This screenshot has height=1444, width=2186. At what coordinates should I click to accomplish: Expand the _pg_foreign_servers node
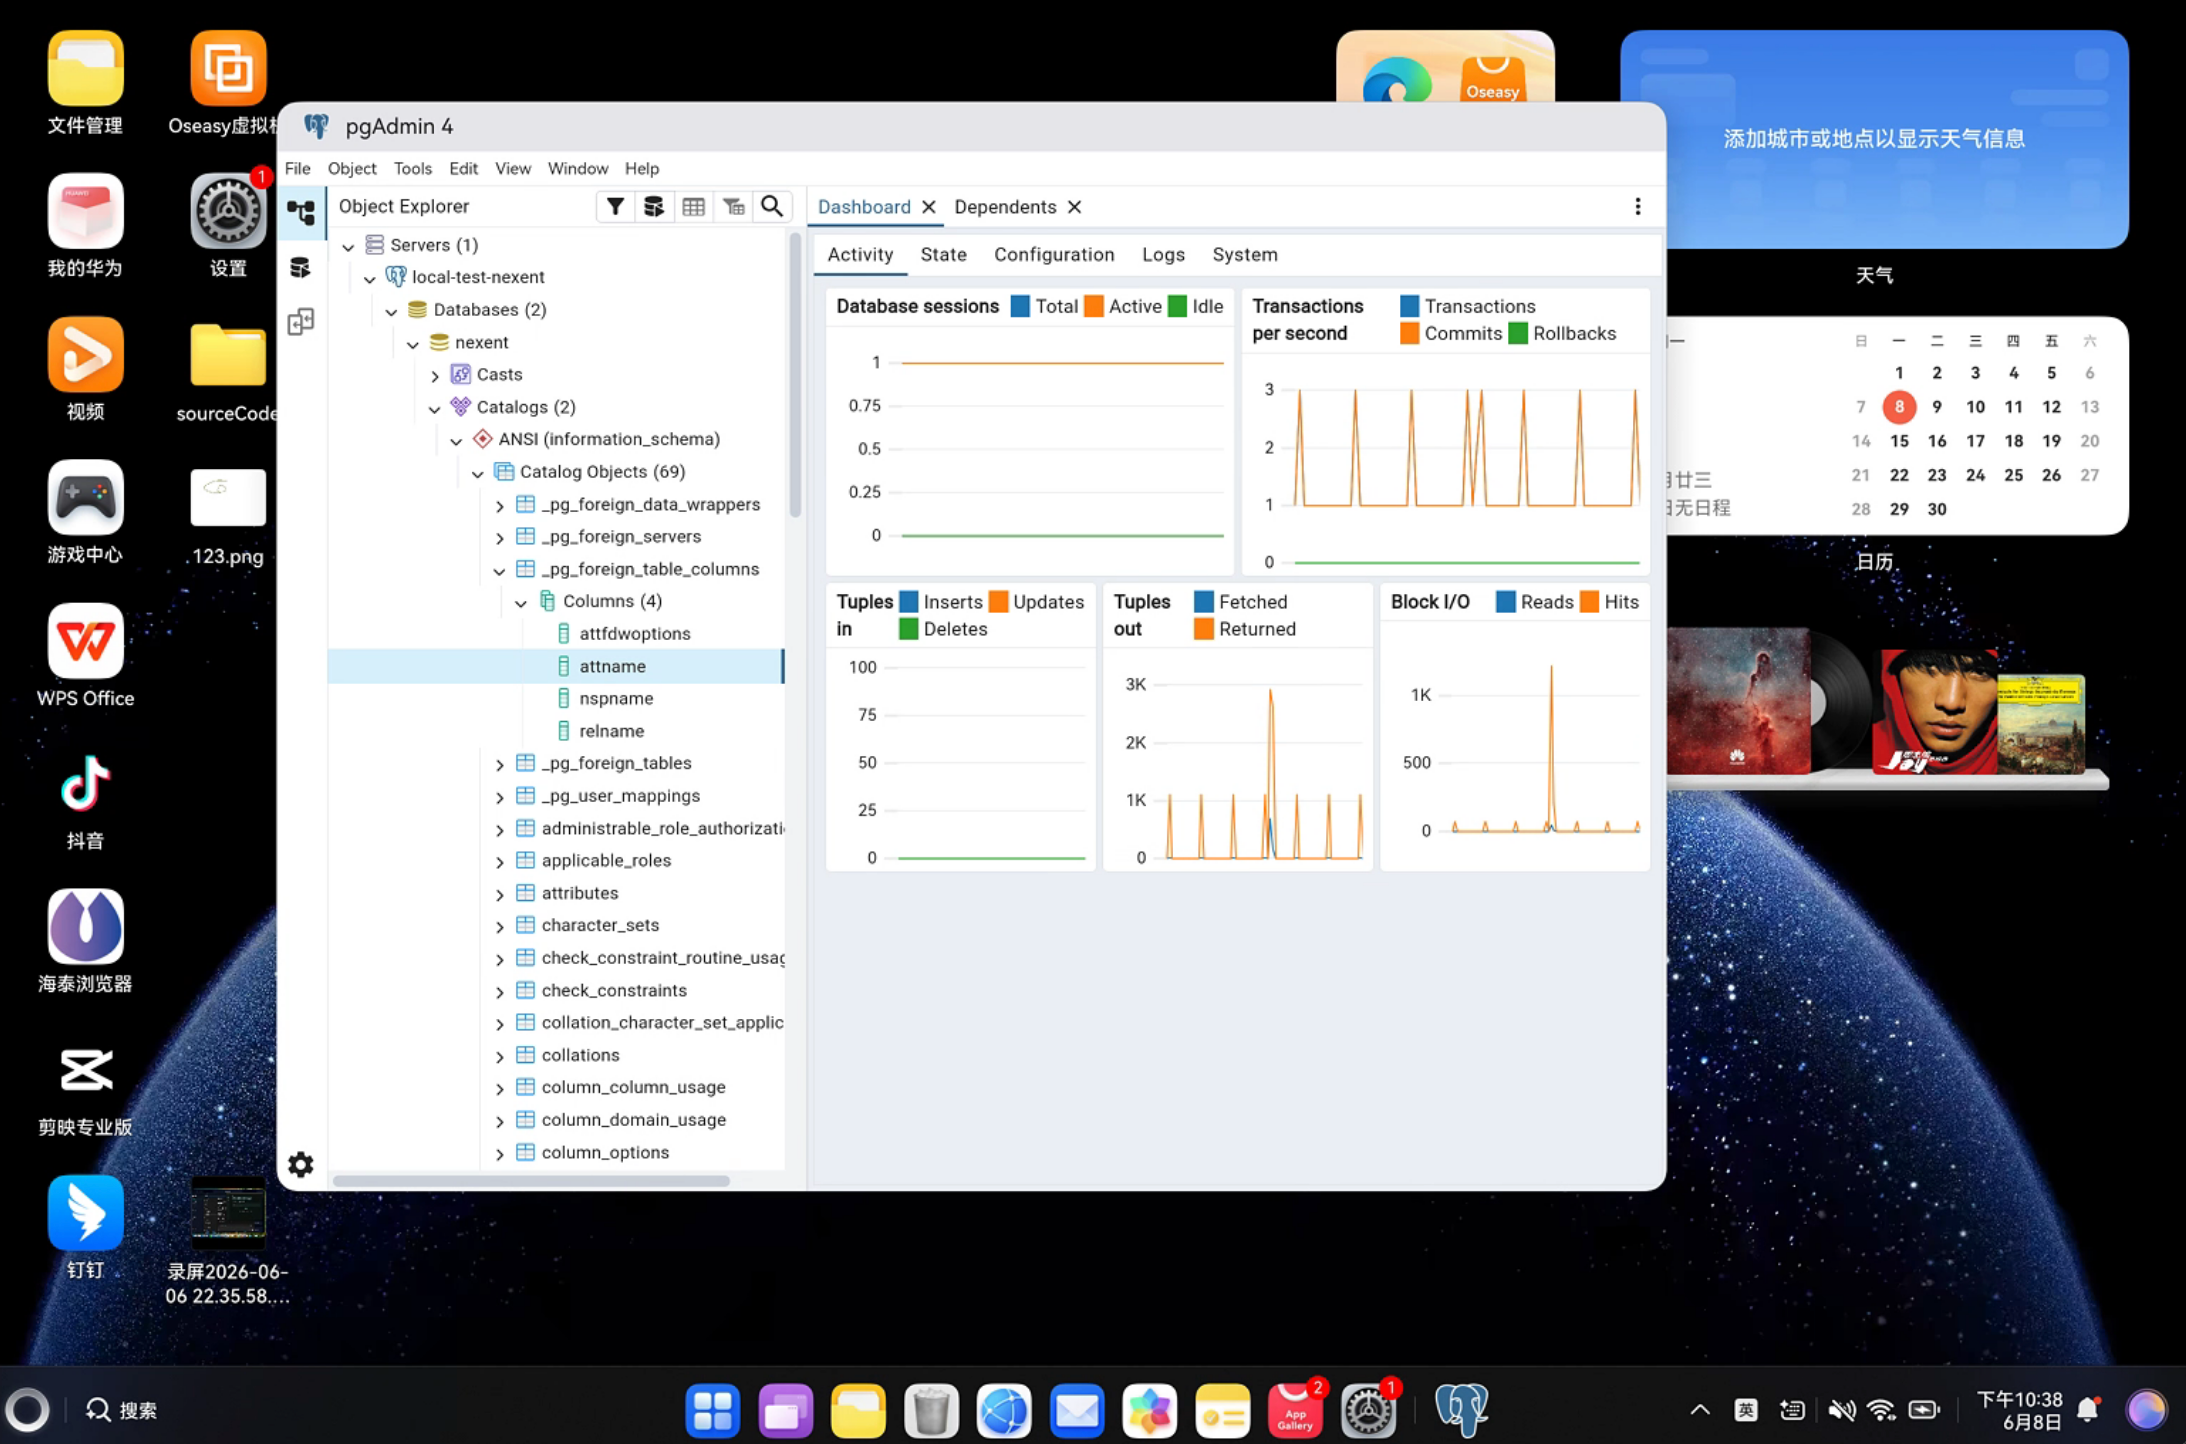[x=500, y=538]
